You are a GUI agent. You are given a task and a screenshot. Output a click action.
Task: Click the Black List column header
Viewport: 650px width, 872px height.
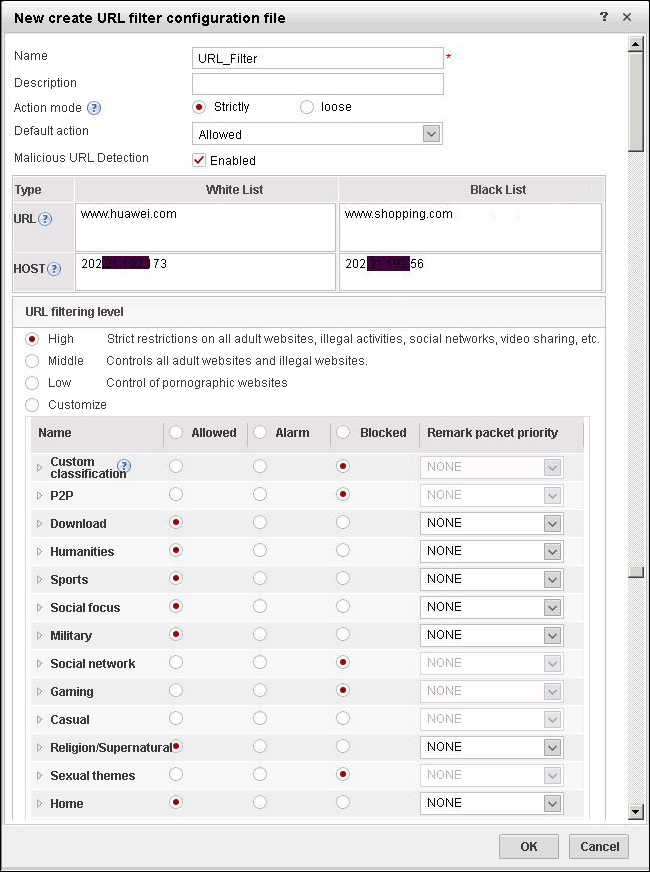pos(498,190)
